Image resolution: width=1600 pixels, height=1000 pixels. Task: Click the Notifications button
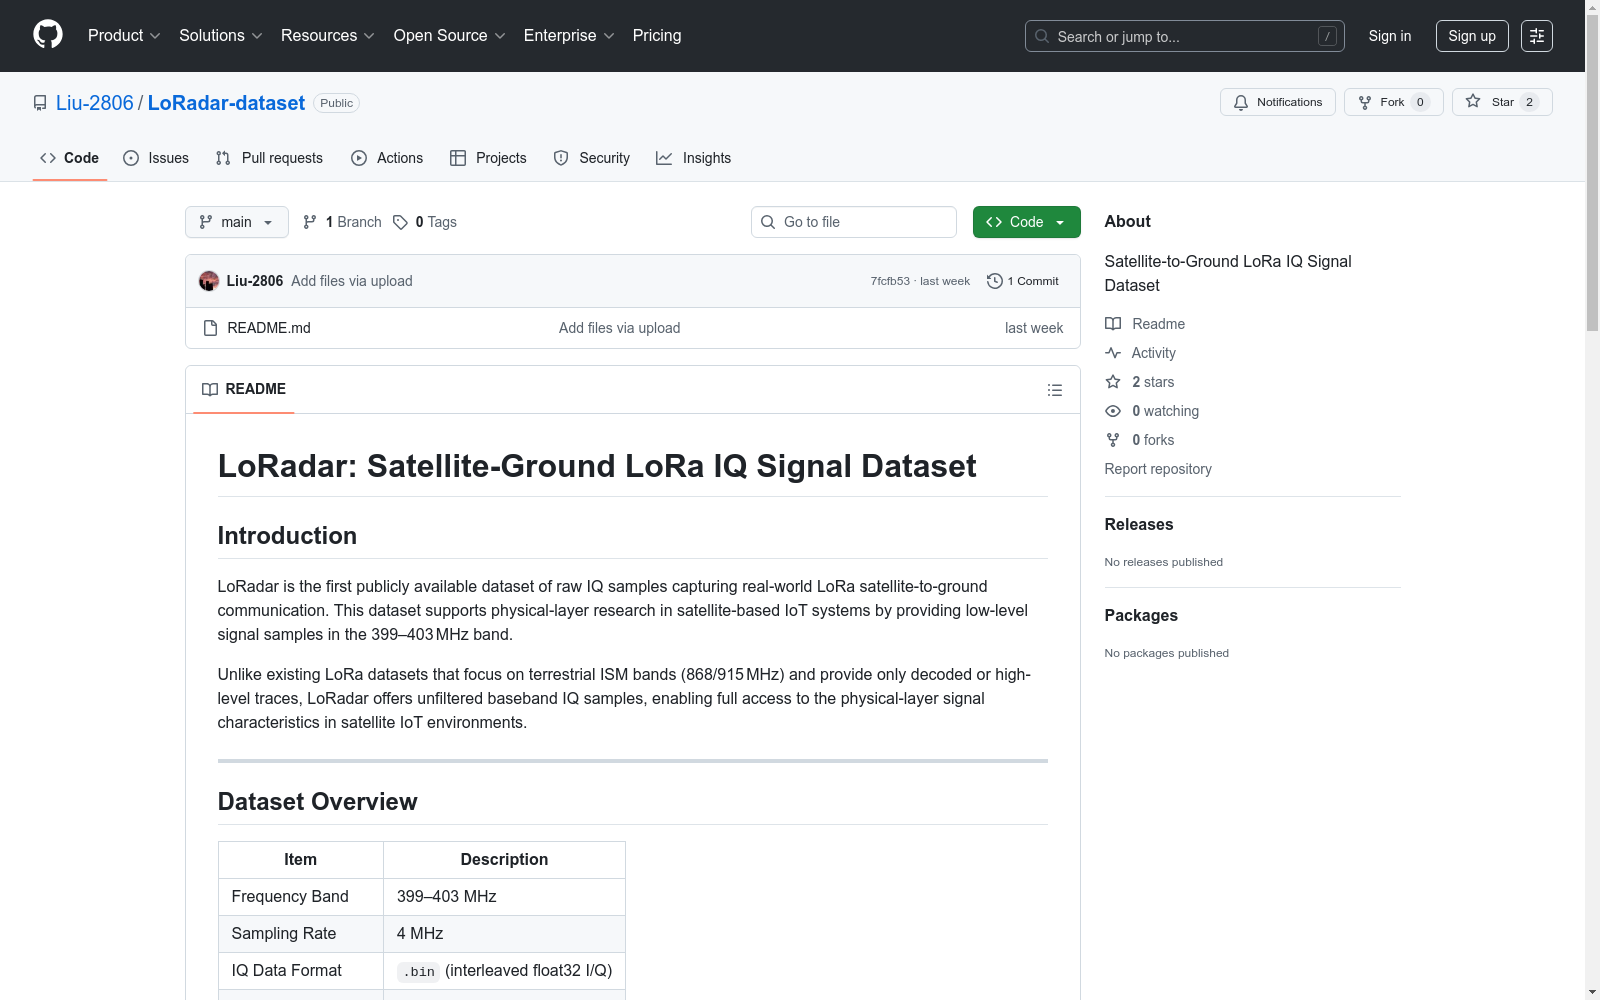(1278, 102)
